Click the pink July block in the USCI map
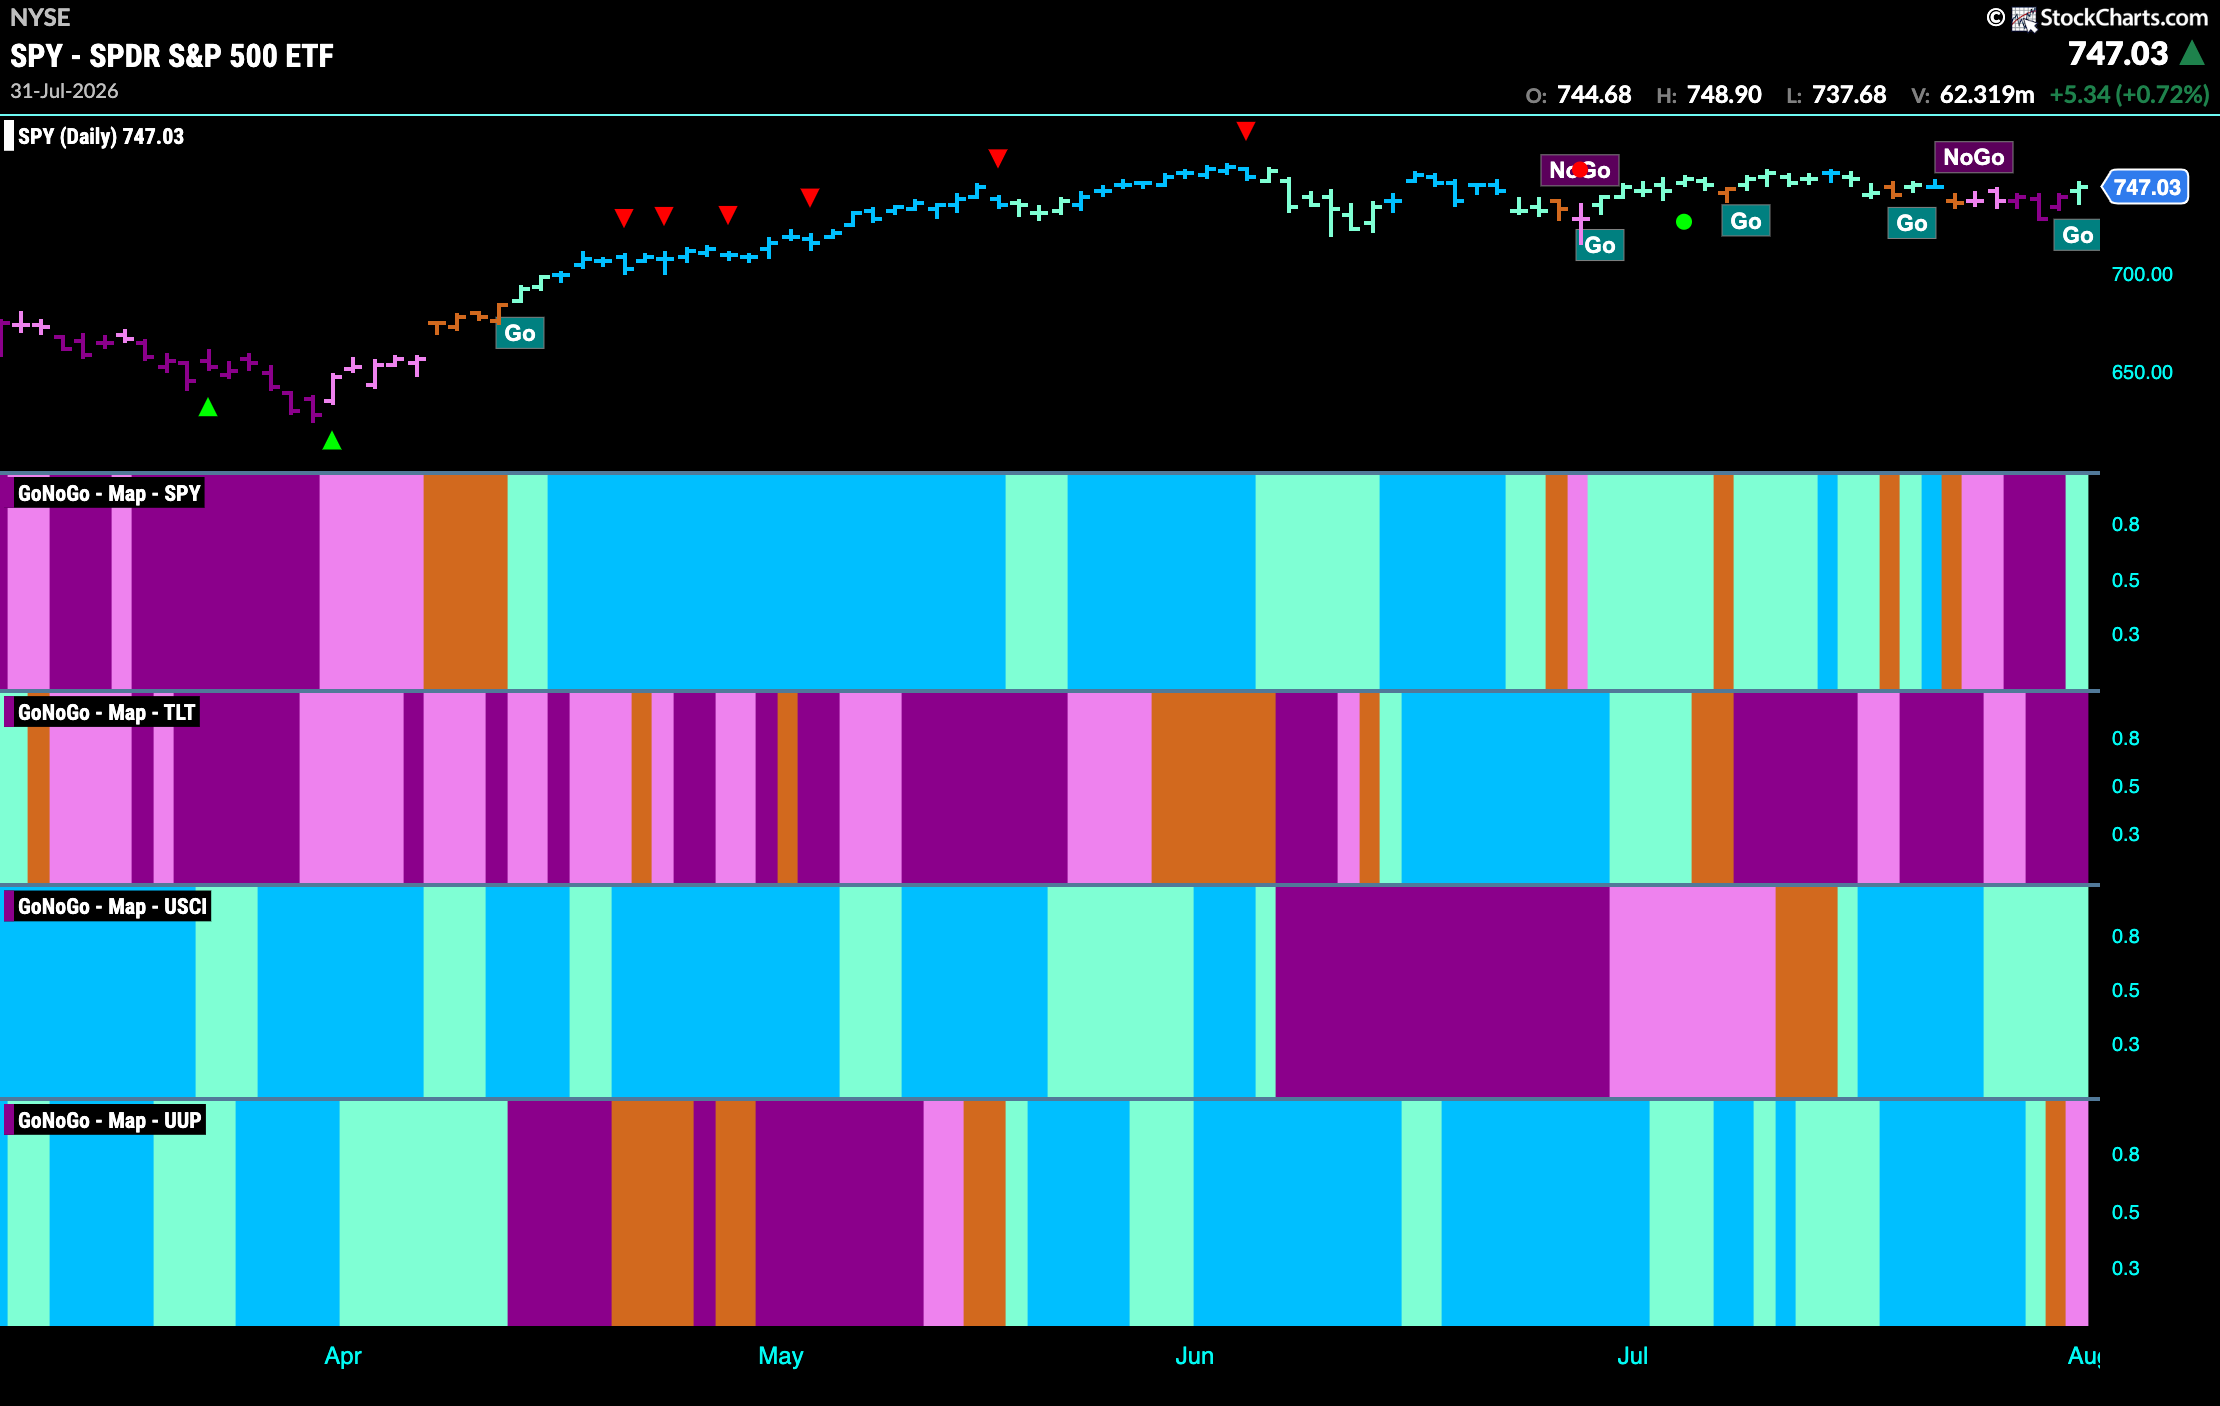 coord(1692,992)
